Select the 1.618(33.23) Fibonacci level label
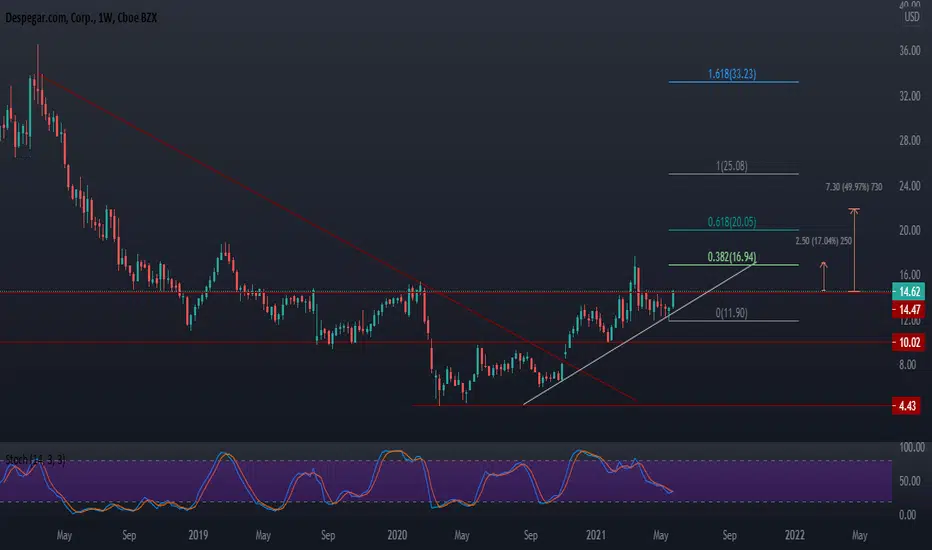Viewport: 932px width, 550px height. [732, 74]
